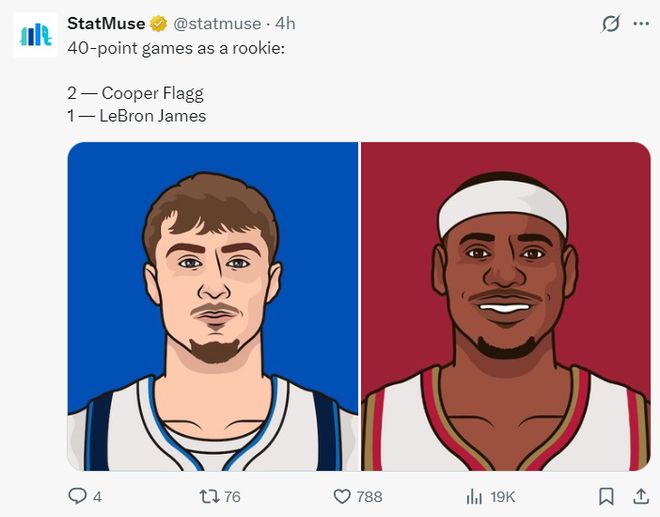The height and width of the screenshot is (517, 660).
Task: Click the StatMuse display name
Action: coord(105,23)
